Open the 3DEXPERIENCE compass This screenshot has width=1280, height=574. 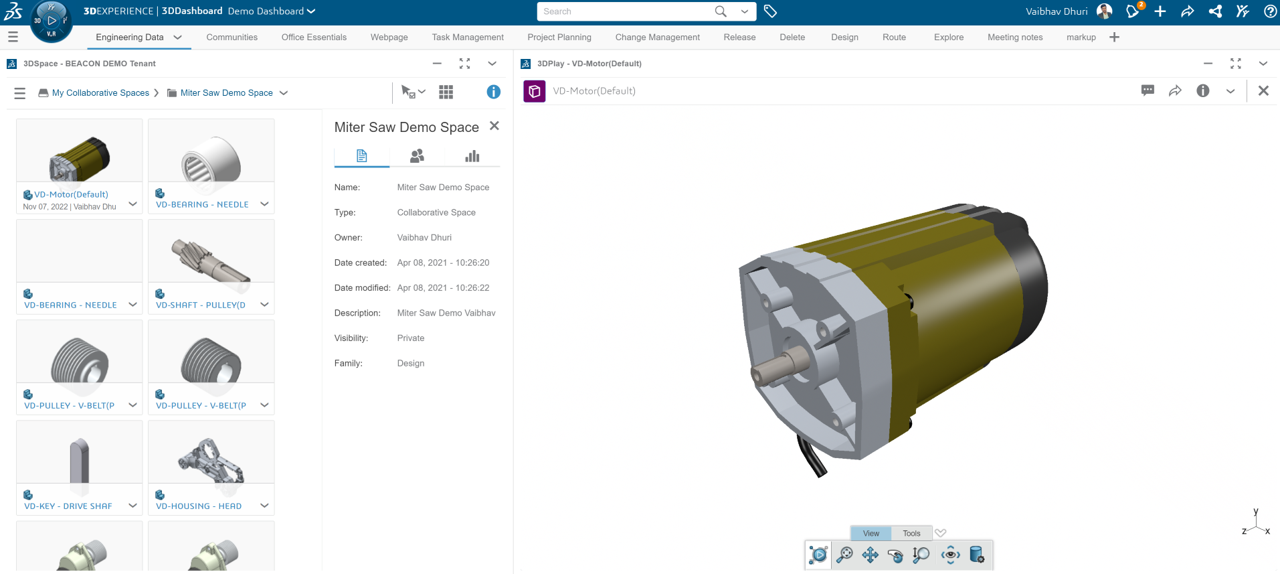pos(51,21)
